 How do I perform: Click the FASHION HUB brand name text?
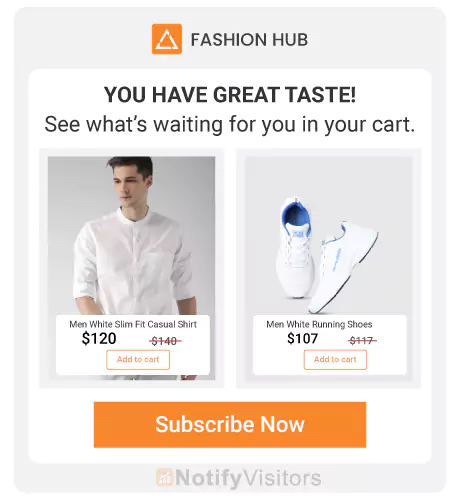pyautogui.click(x=249, y=40)
